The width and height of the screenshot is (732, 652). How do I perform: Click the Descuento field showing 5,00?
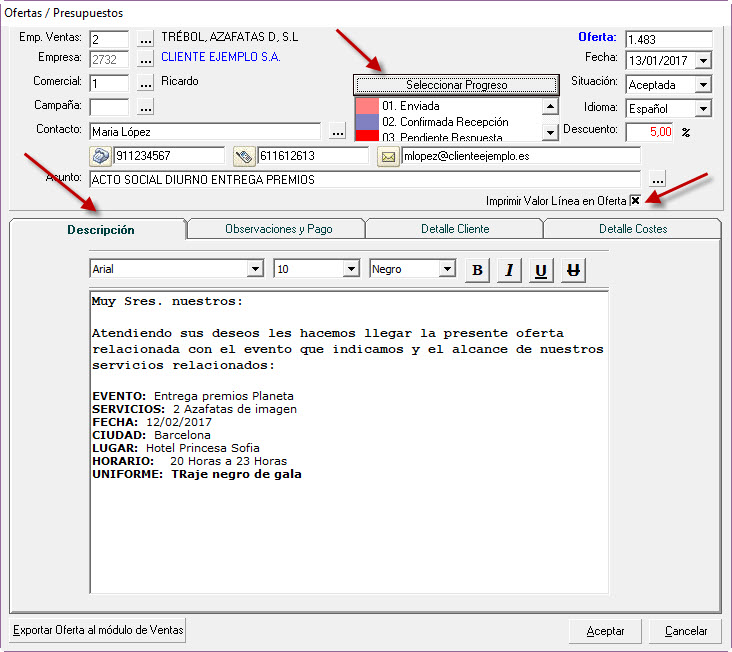[650, 132]
